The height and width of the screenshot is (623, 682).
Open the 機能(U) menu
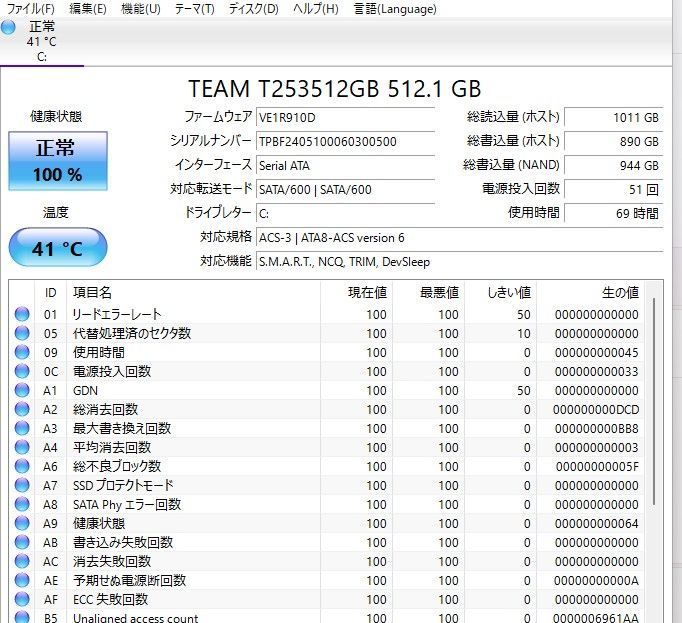coord(140,9)
